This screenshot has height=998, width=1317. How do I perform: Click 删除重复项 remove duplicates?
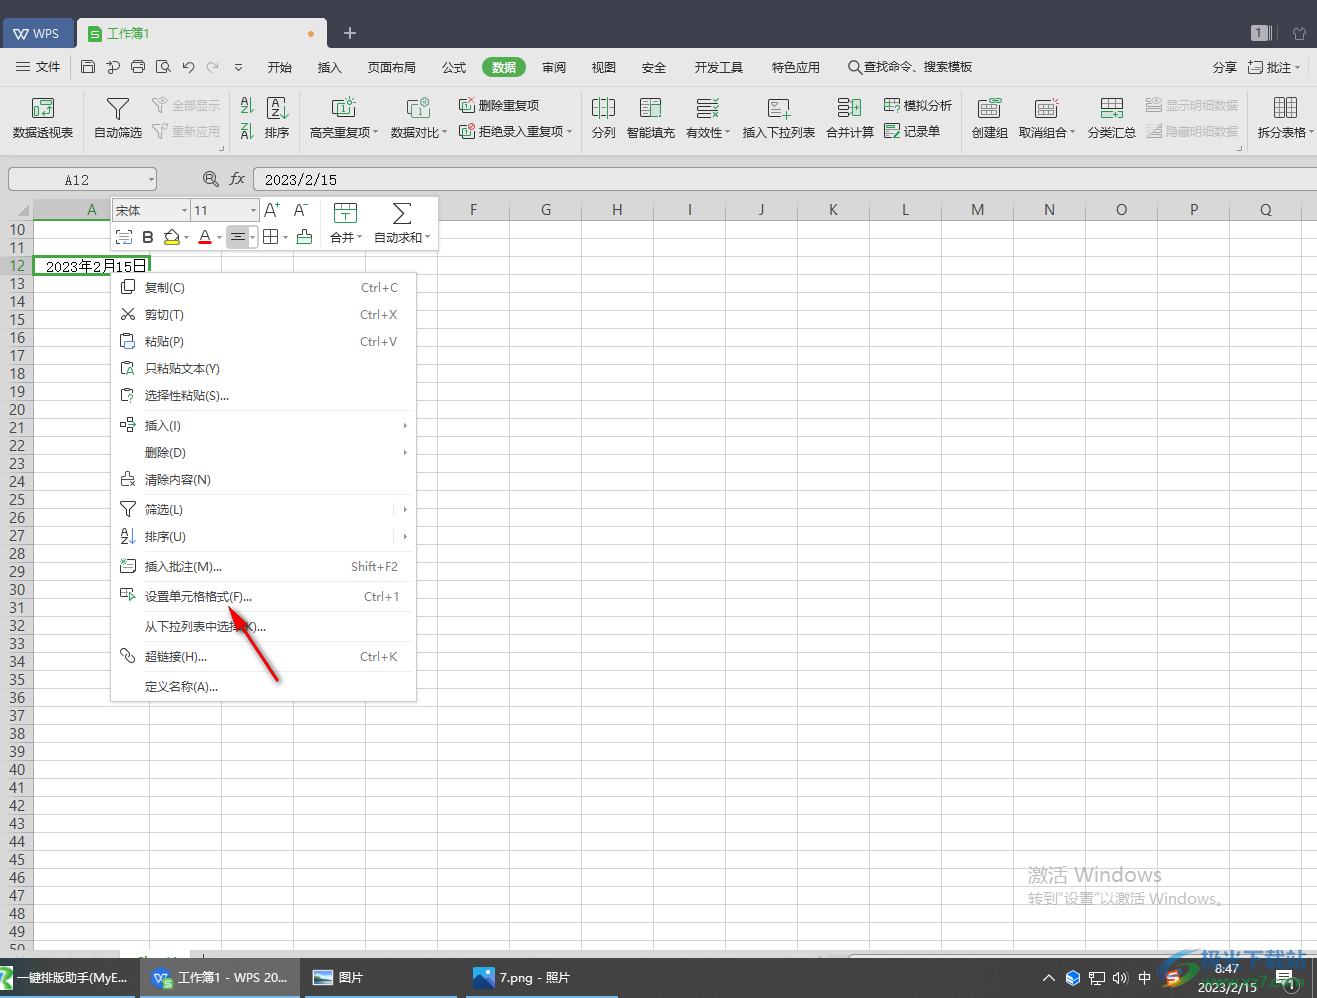(x=499, y=105)
